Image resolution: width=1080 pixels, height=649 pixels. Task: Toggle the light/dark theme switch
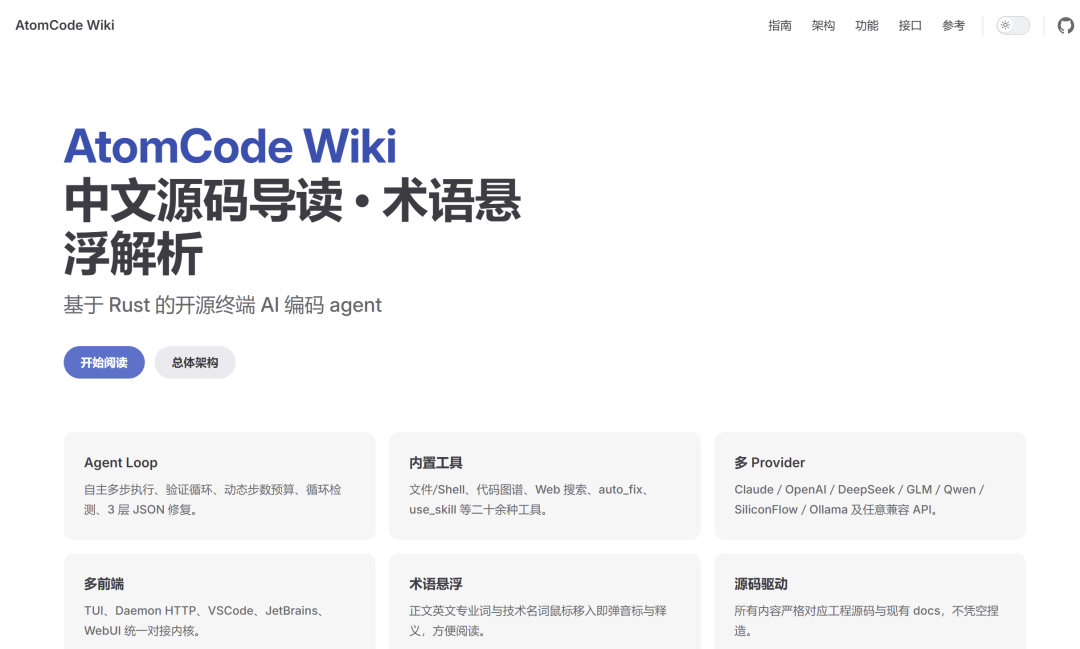tap(1012, 25)
